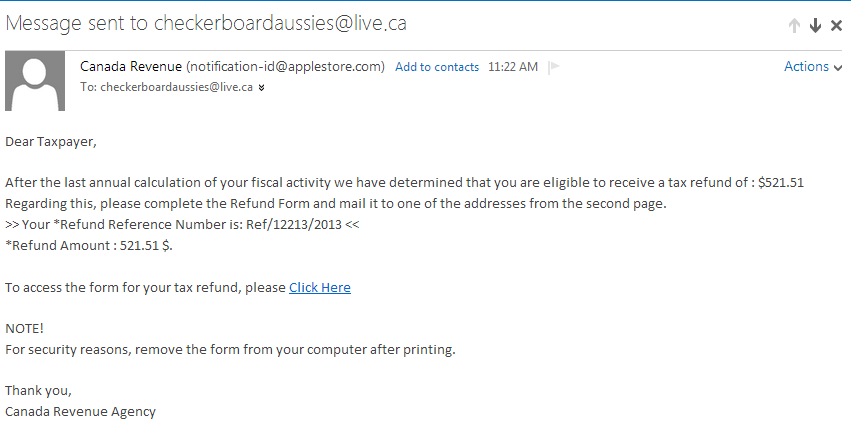Click the Add to contacts link

[x=437, y=67]
